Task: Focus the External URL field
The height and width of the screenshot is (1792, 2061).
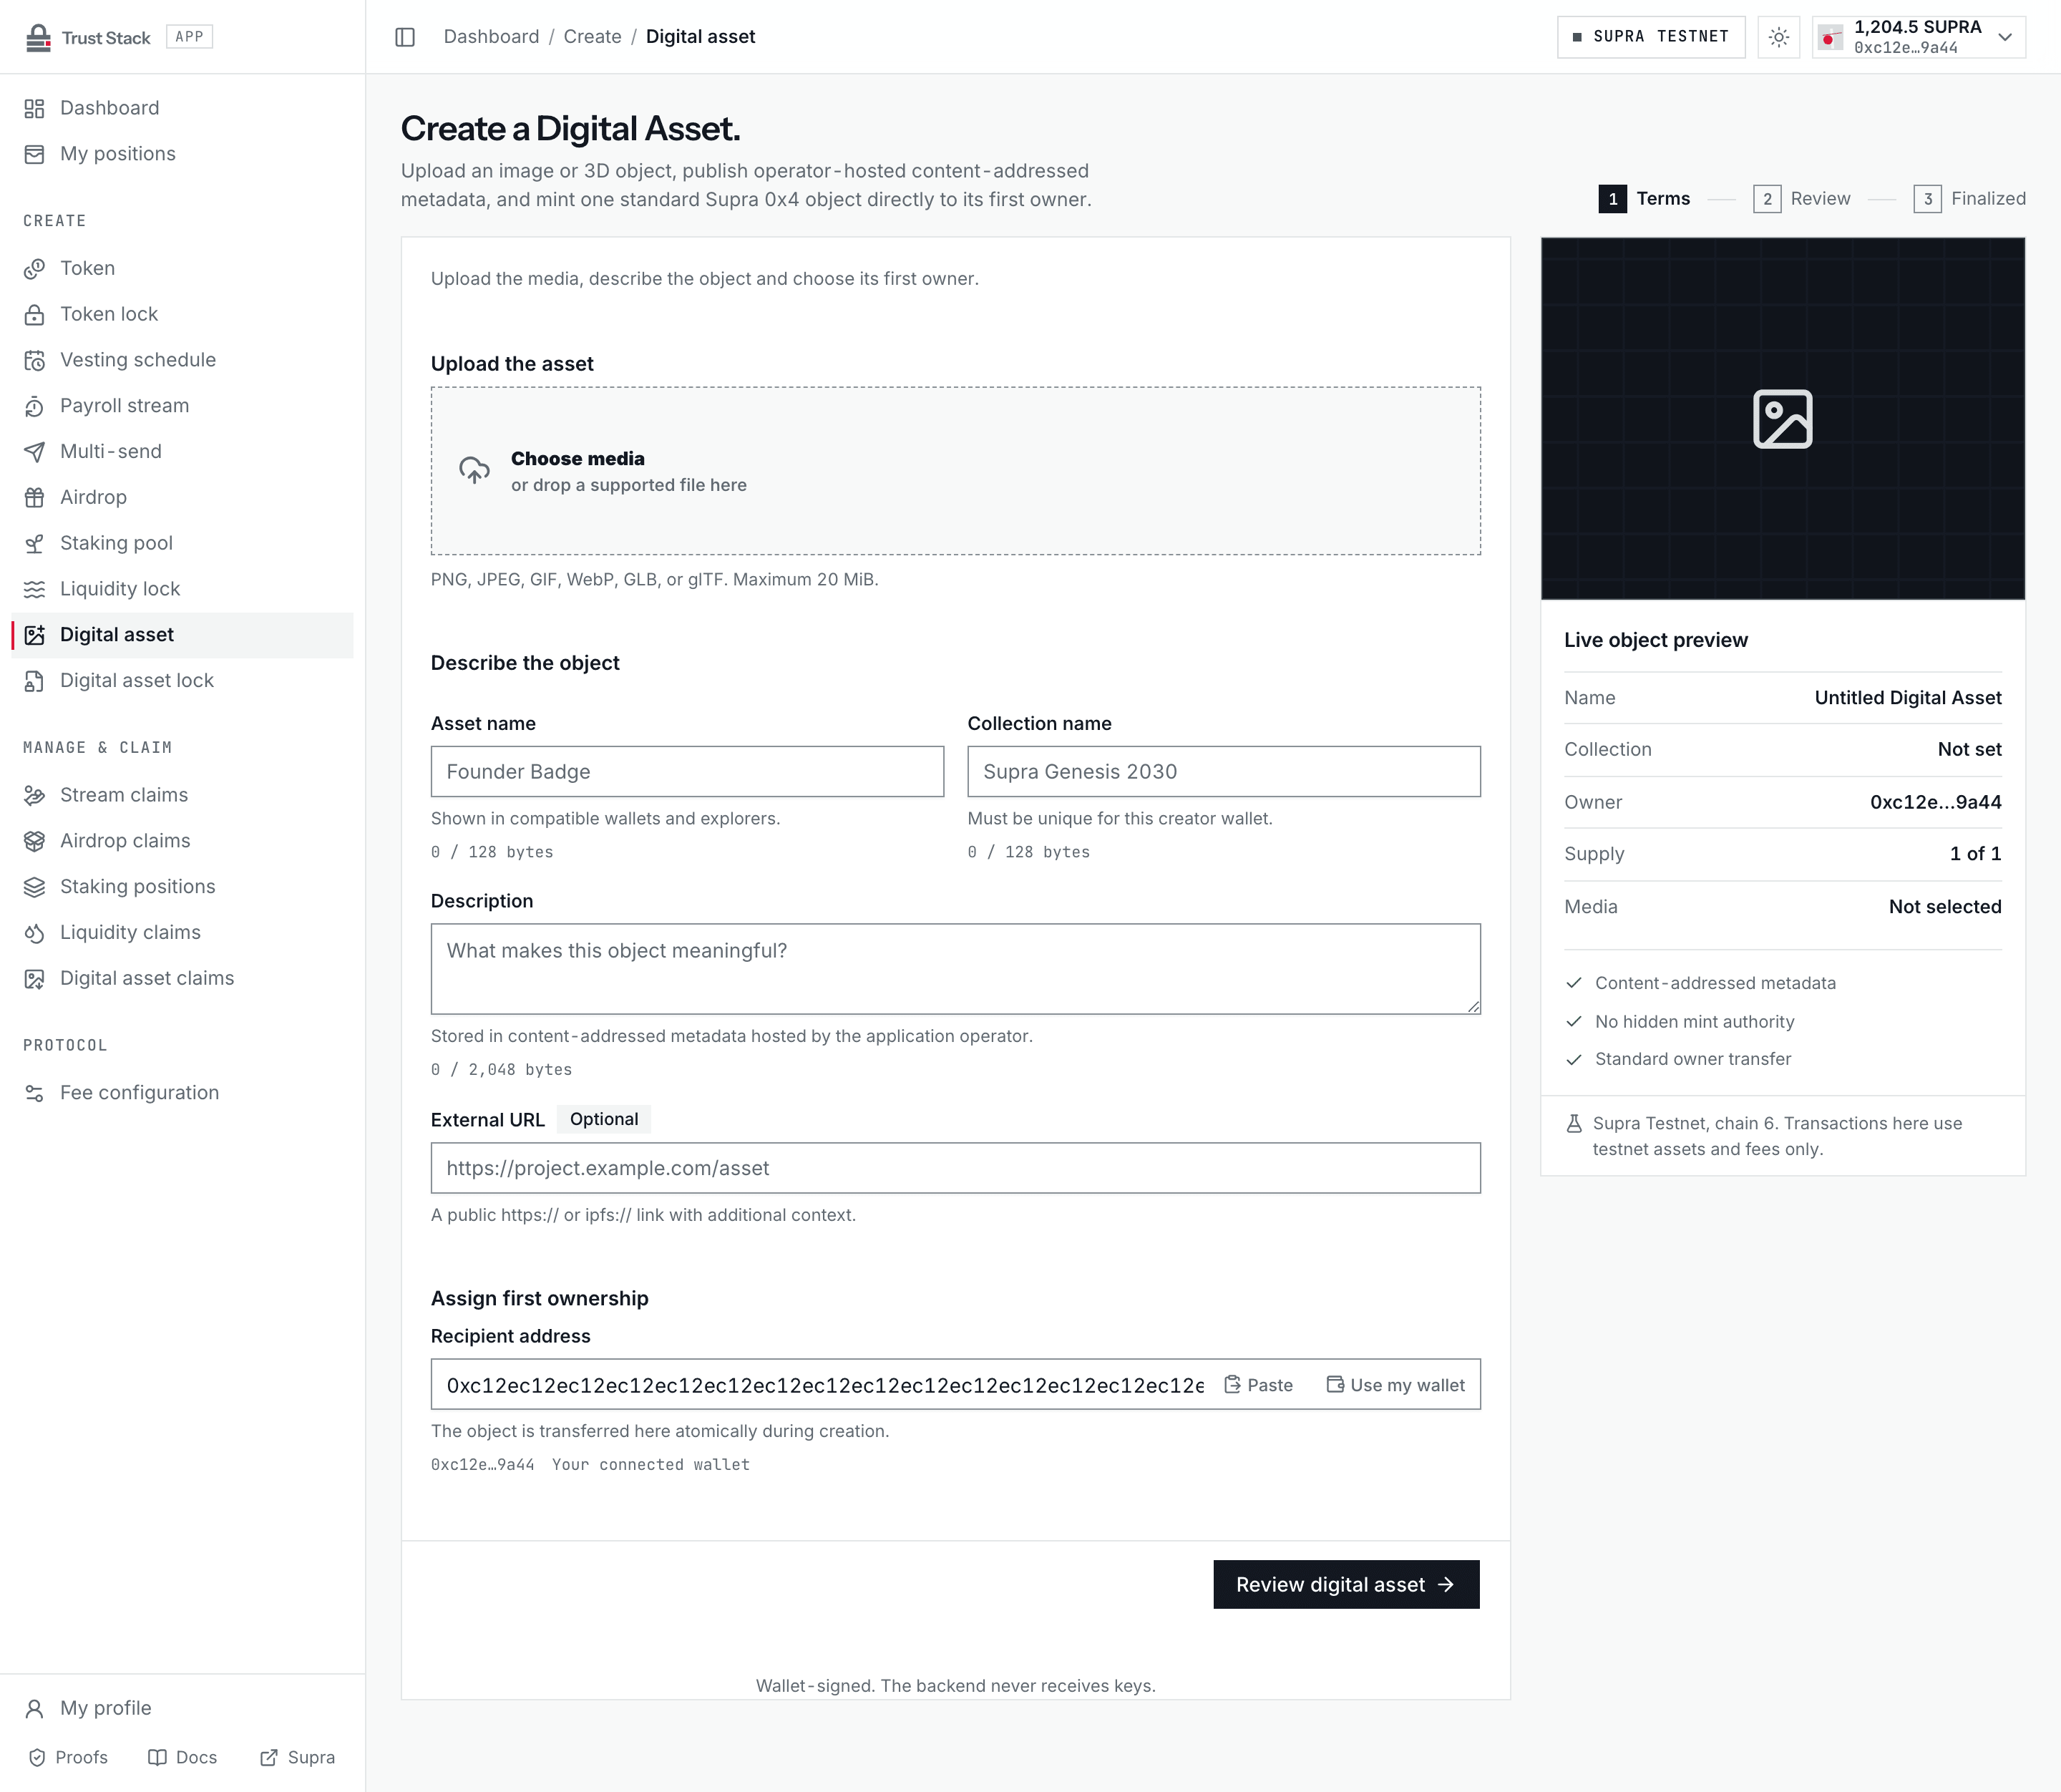Action: coord(955,1168)
